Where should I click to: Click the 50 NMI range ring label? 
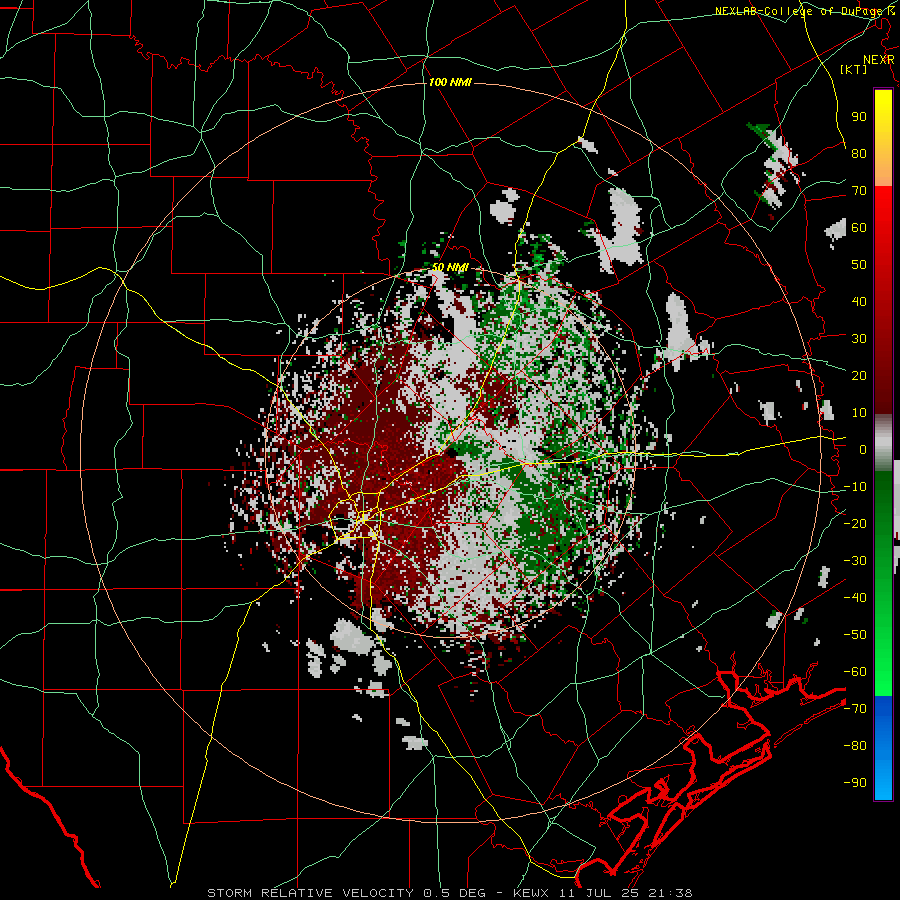click(x=450, y=267)
